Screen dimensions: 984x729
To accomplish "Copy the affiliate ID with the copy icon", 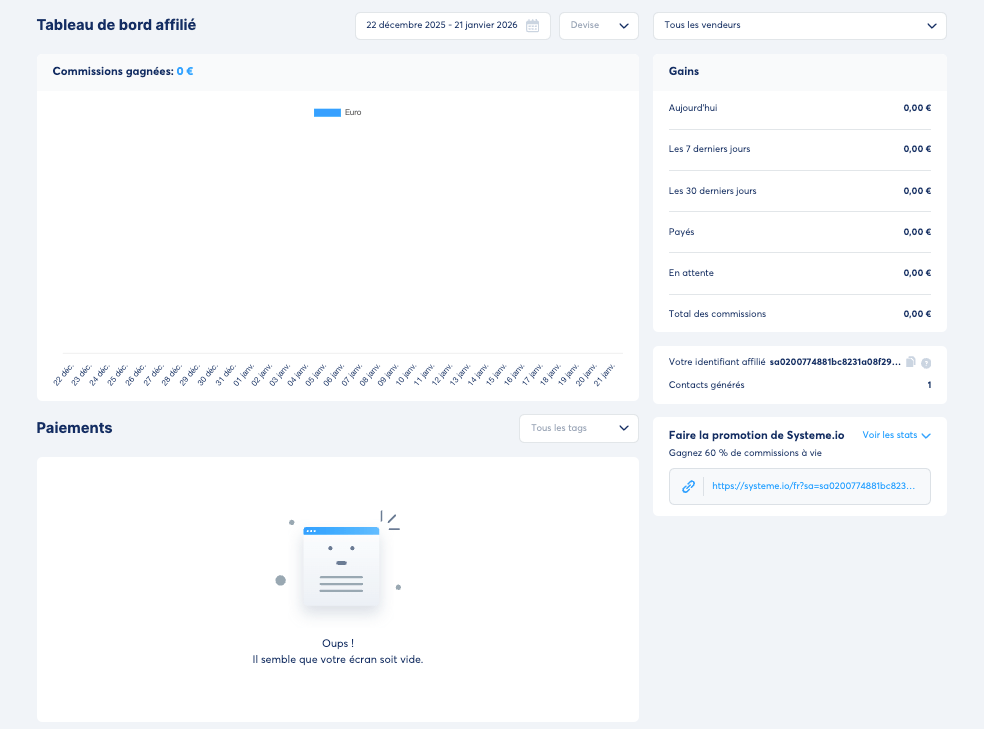I will [910, 362].
